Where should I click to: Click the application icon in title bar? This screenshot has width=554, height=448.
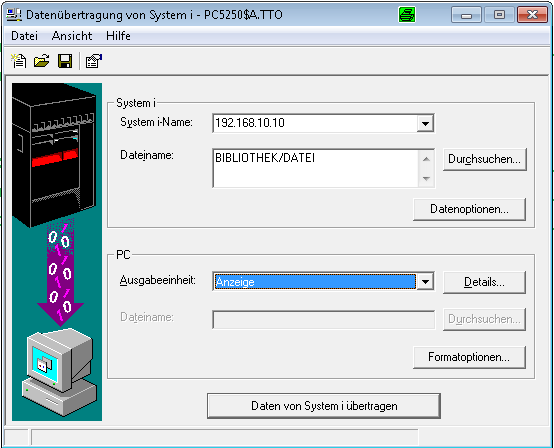(x=14, y=15)
